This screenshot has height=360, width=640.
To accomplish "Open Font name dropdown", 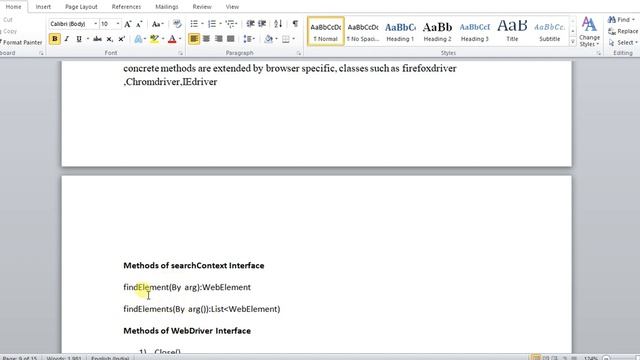I will (96, 24).
